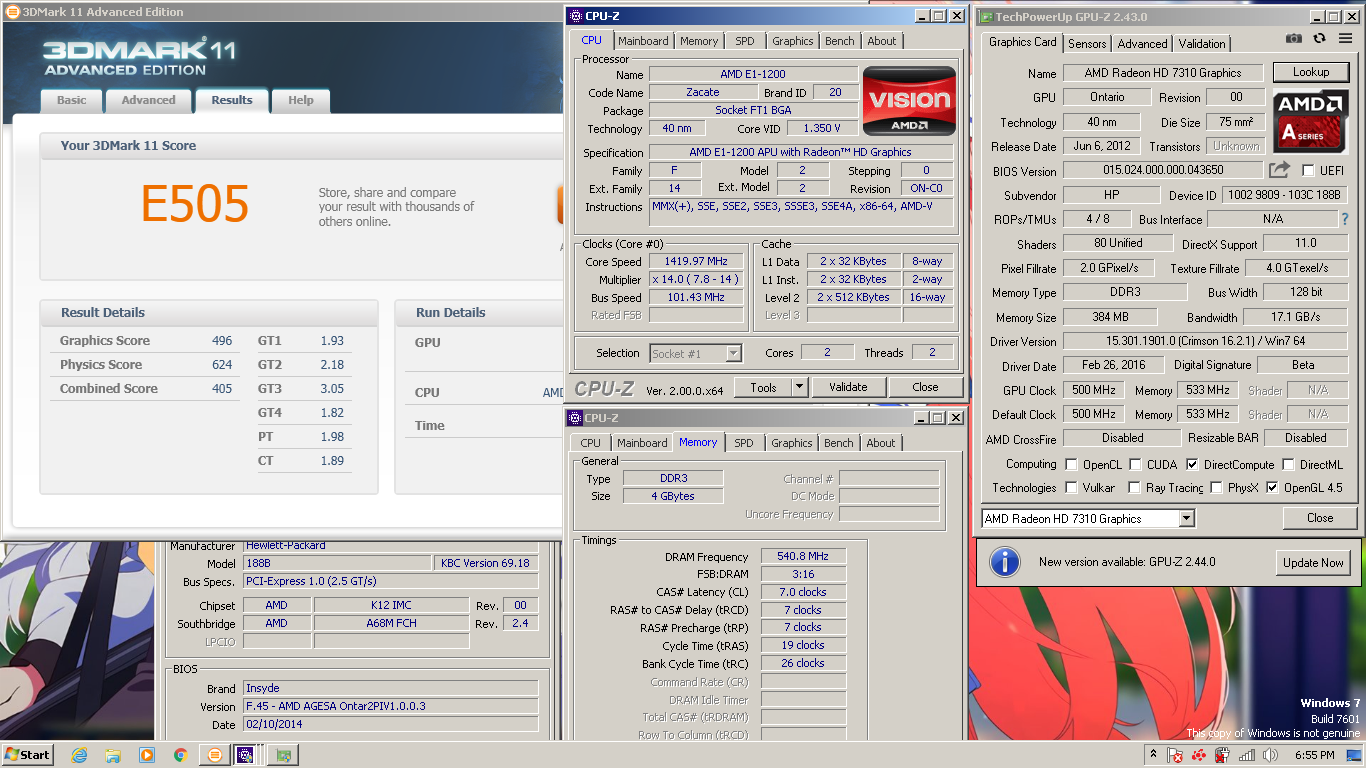Toggle the Vulkan checkbox
This screenshot has height=768, width=1366.
[1072, 488]
